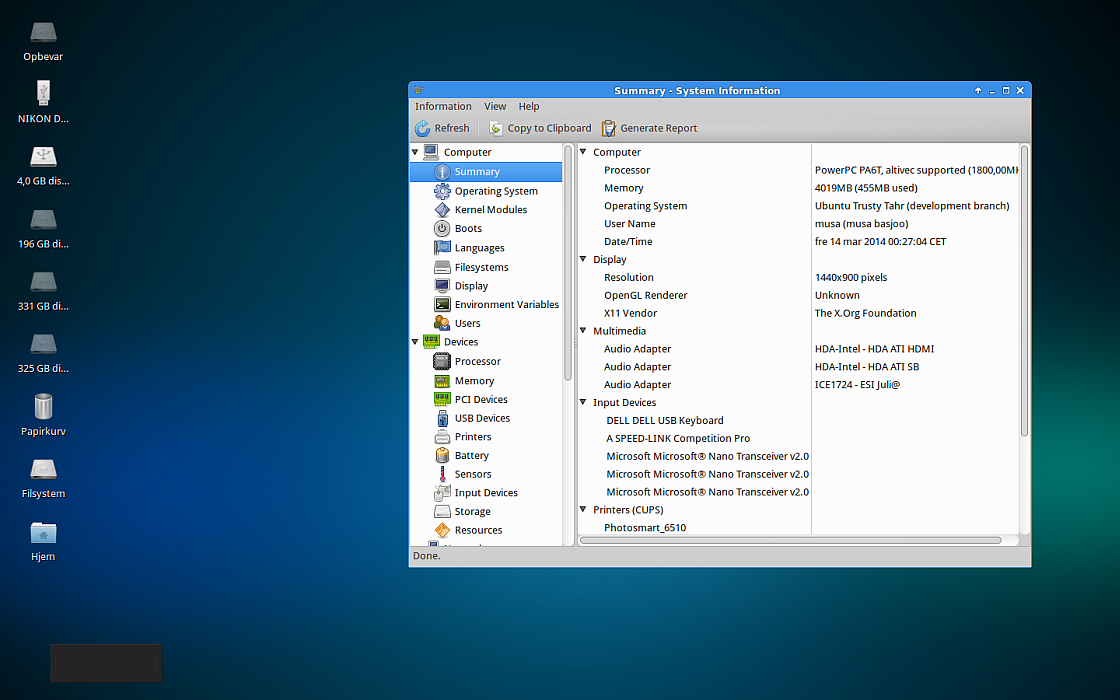
Task: Select the Battery icon in Devices
Action: pyautogui.click(x=442, y=455)
